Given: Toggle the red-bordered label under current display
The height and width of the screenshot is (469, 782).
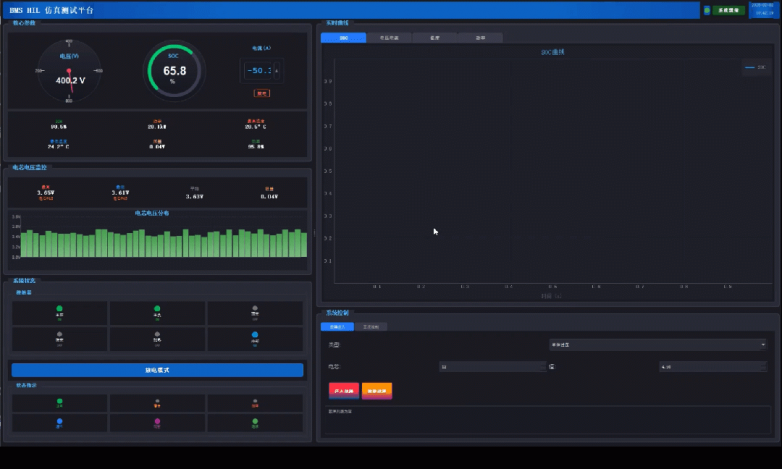Looking at the screenshot, I should 262,93.
